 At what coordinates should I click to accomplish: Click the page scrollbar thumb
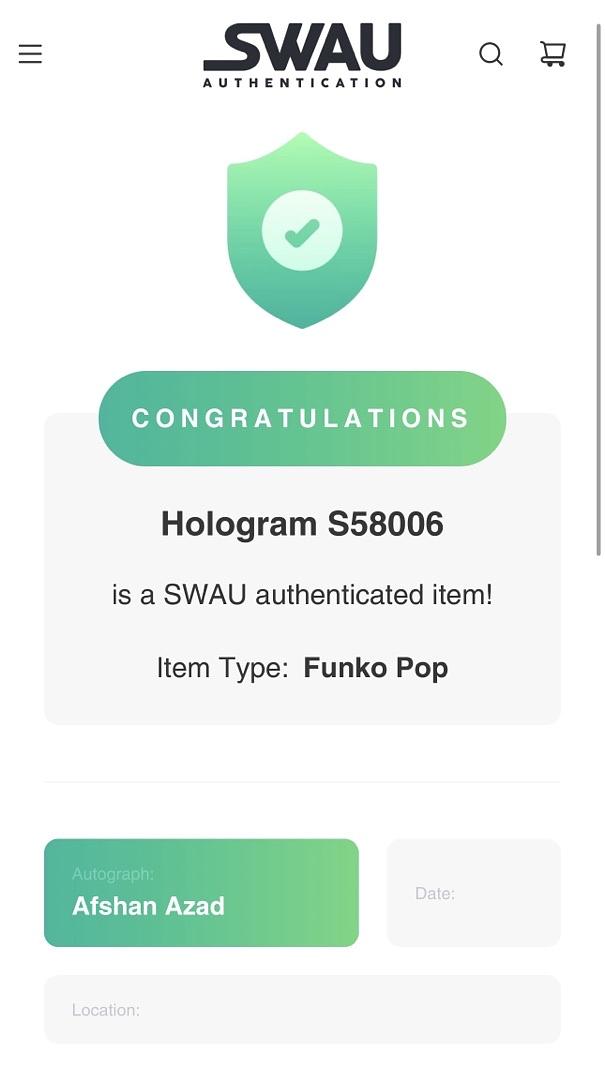point(598,289)
